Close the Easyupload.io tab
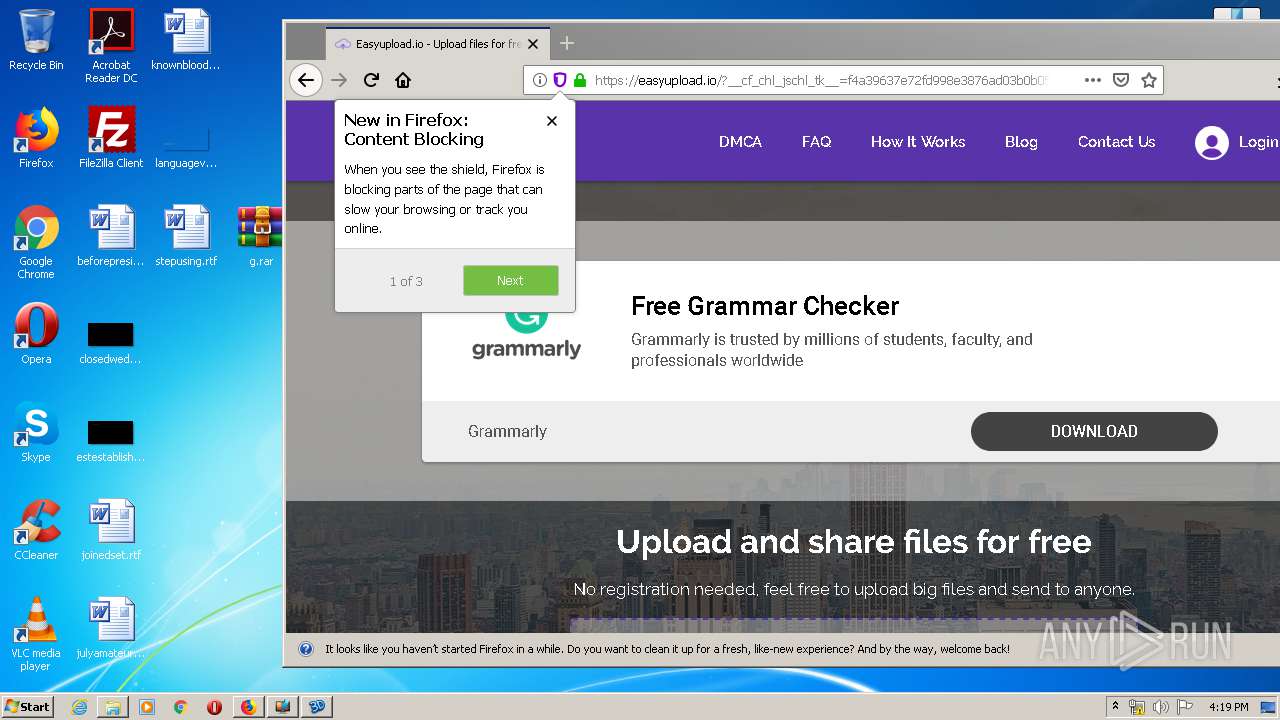This screenshot has height=720, width=1280. [x=533, y=44]
